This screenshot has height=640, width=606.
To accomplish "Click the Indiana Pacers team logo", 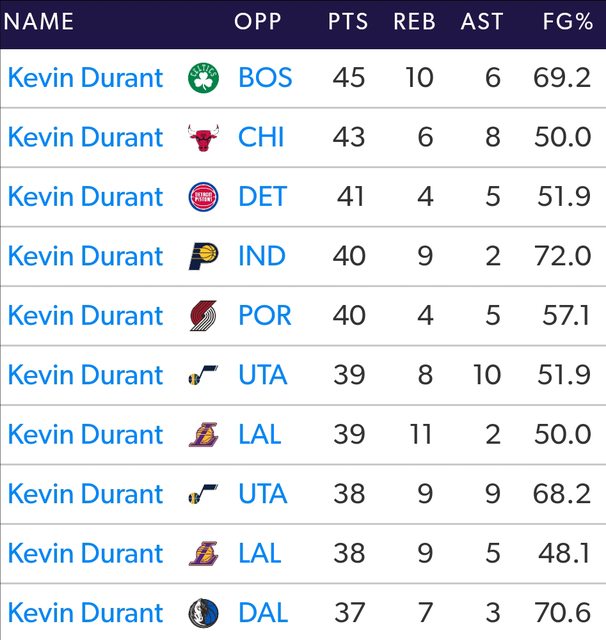I will 203,257.
